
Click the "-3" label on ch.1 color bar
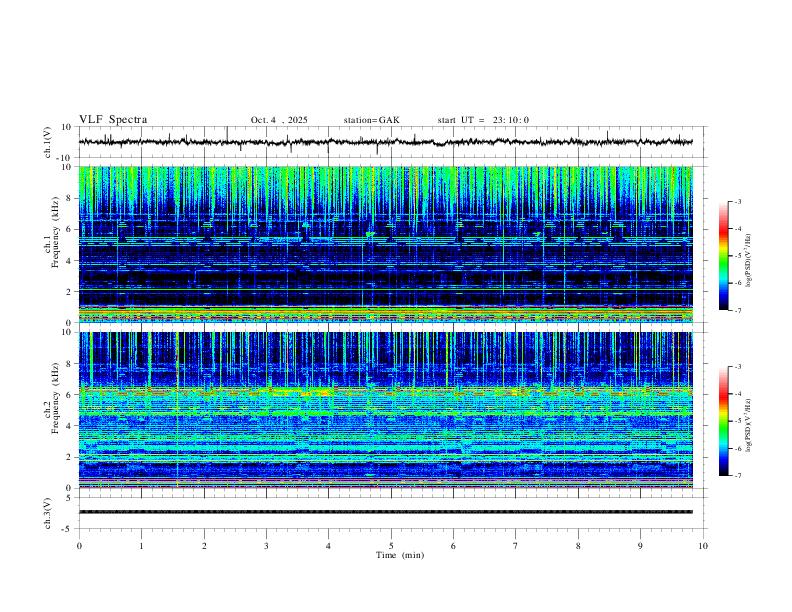[737, 201]
